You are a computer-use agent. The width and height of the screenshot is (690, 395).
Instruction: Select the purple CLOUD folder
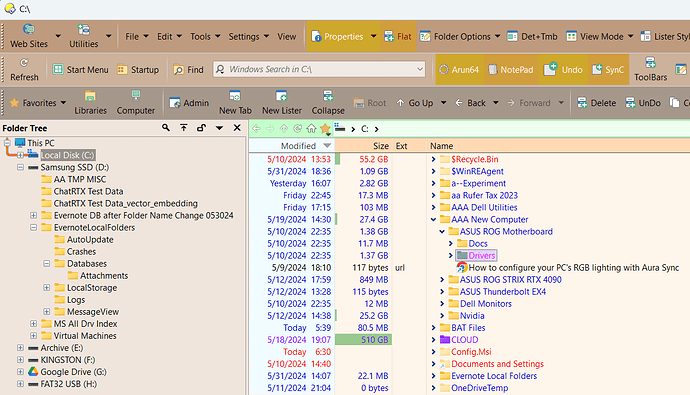coord(464,340)
